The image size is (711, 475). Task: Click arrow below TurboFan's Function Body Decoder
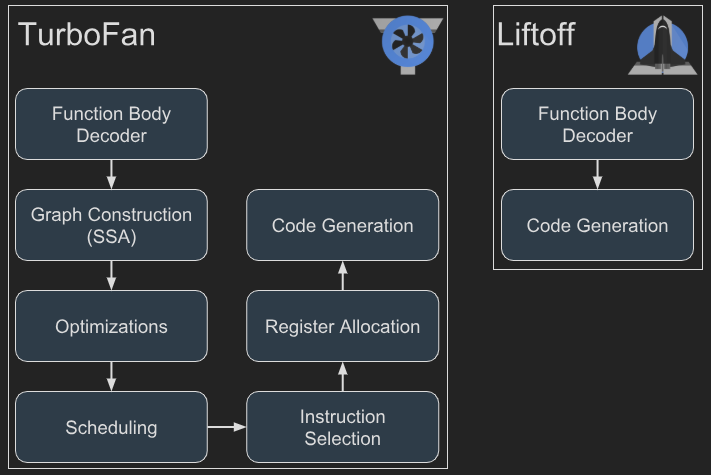click(x=112, y=174)
